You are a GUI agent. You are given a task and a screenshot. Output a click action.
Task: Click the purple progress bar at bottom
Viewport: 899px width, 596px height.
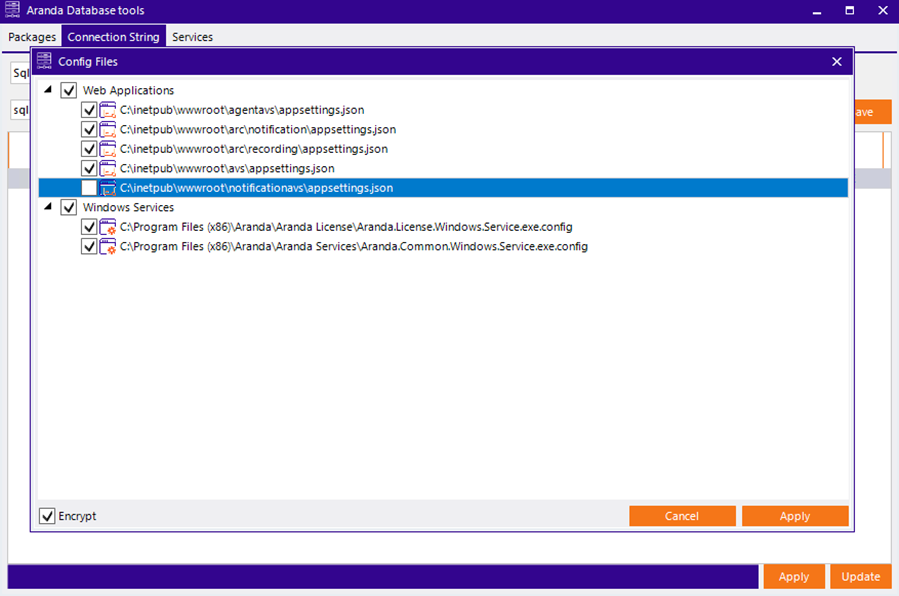(383, 577)
